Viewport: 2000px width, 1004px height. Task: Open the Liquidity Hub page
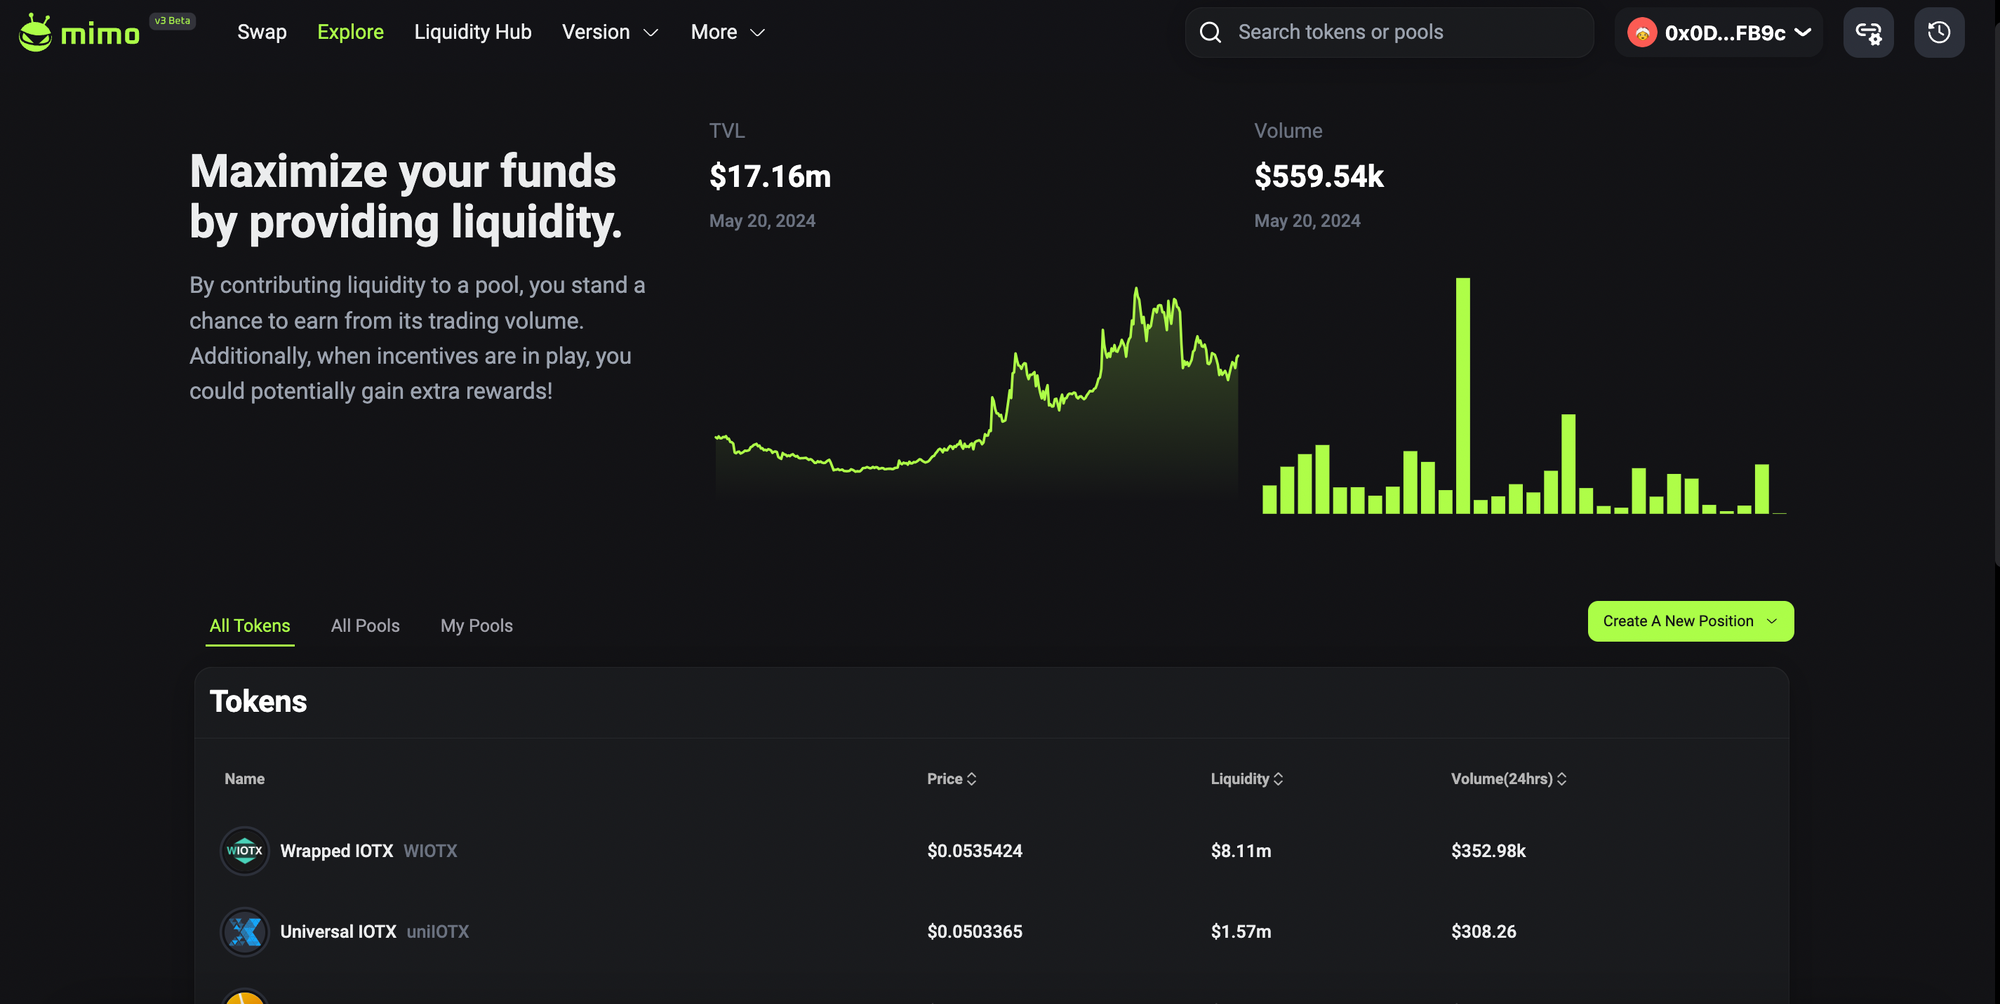pyautogui.click(x=473, y=33)
